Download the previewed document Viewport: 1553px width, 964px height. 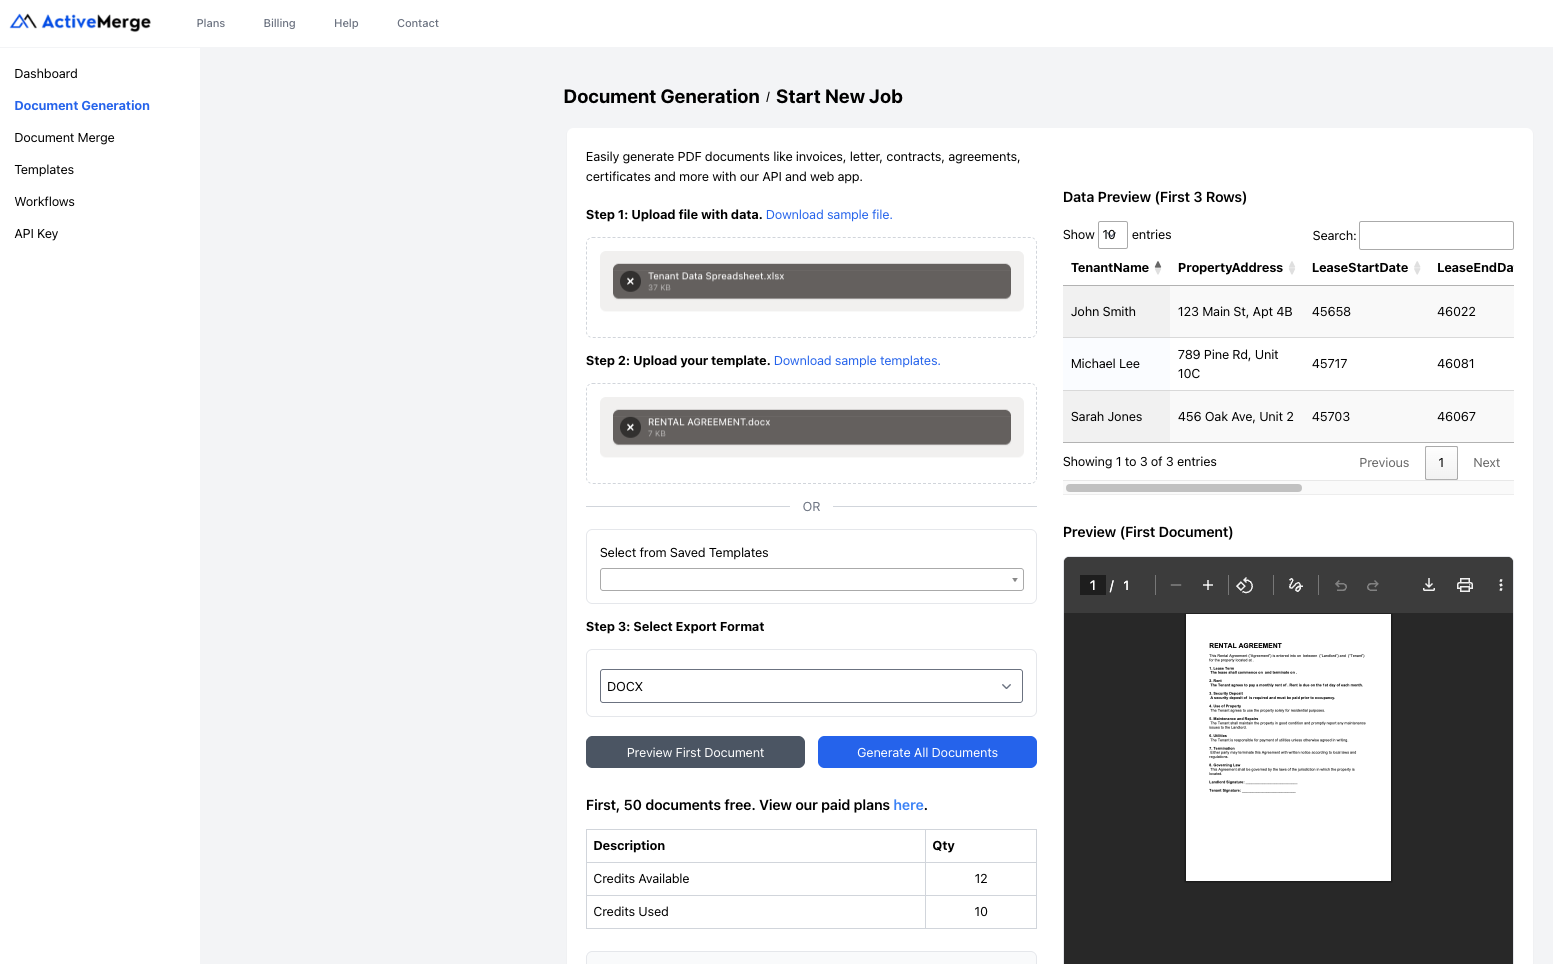(1429, 585)
